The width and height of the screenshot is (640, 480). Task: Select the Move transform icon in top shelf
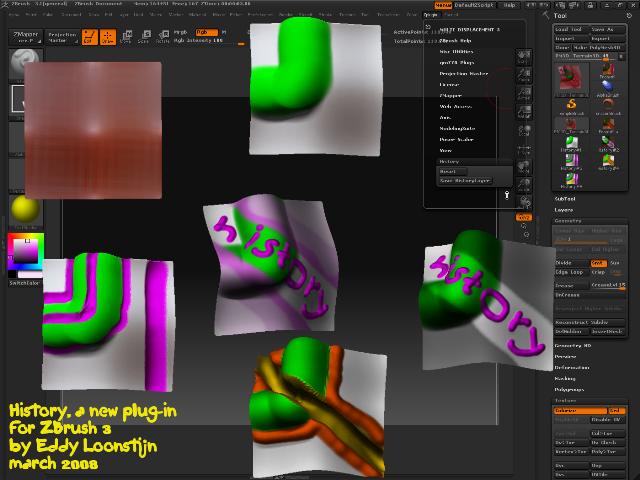pos(127,37)
